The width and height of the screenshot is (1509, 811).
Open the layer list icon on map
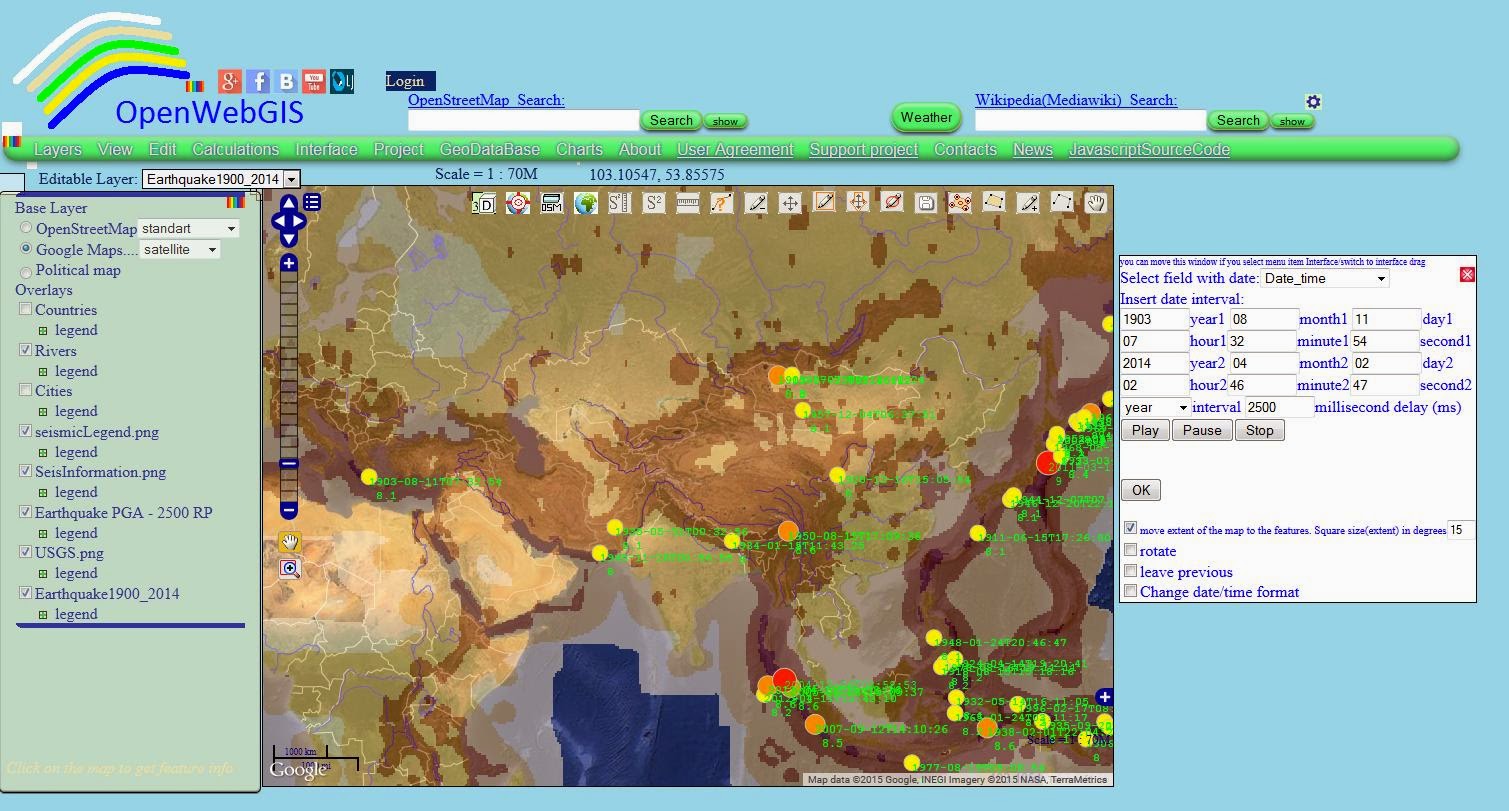tap(312, 203)
